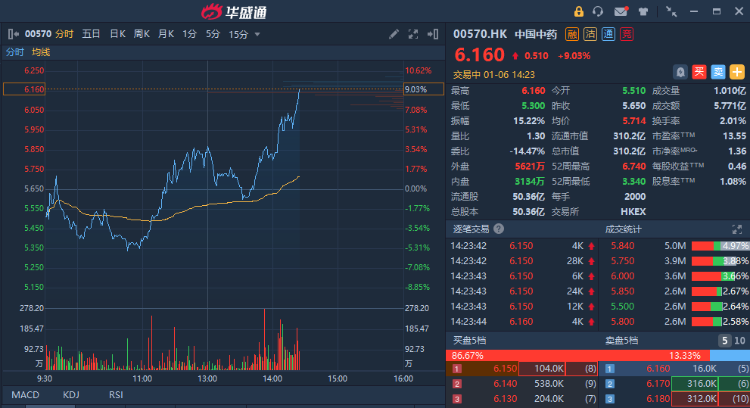Select the RSI indicator tab
750x408 pixels.
(x=116, y=395)
